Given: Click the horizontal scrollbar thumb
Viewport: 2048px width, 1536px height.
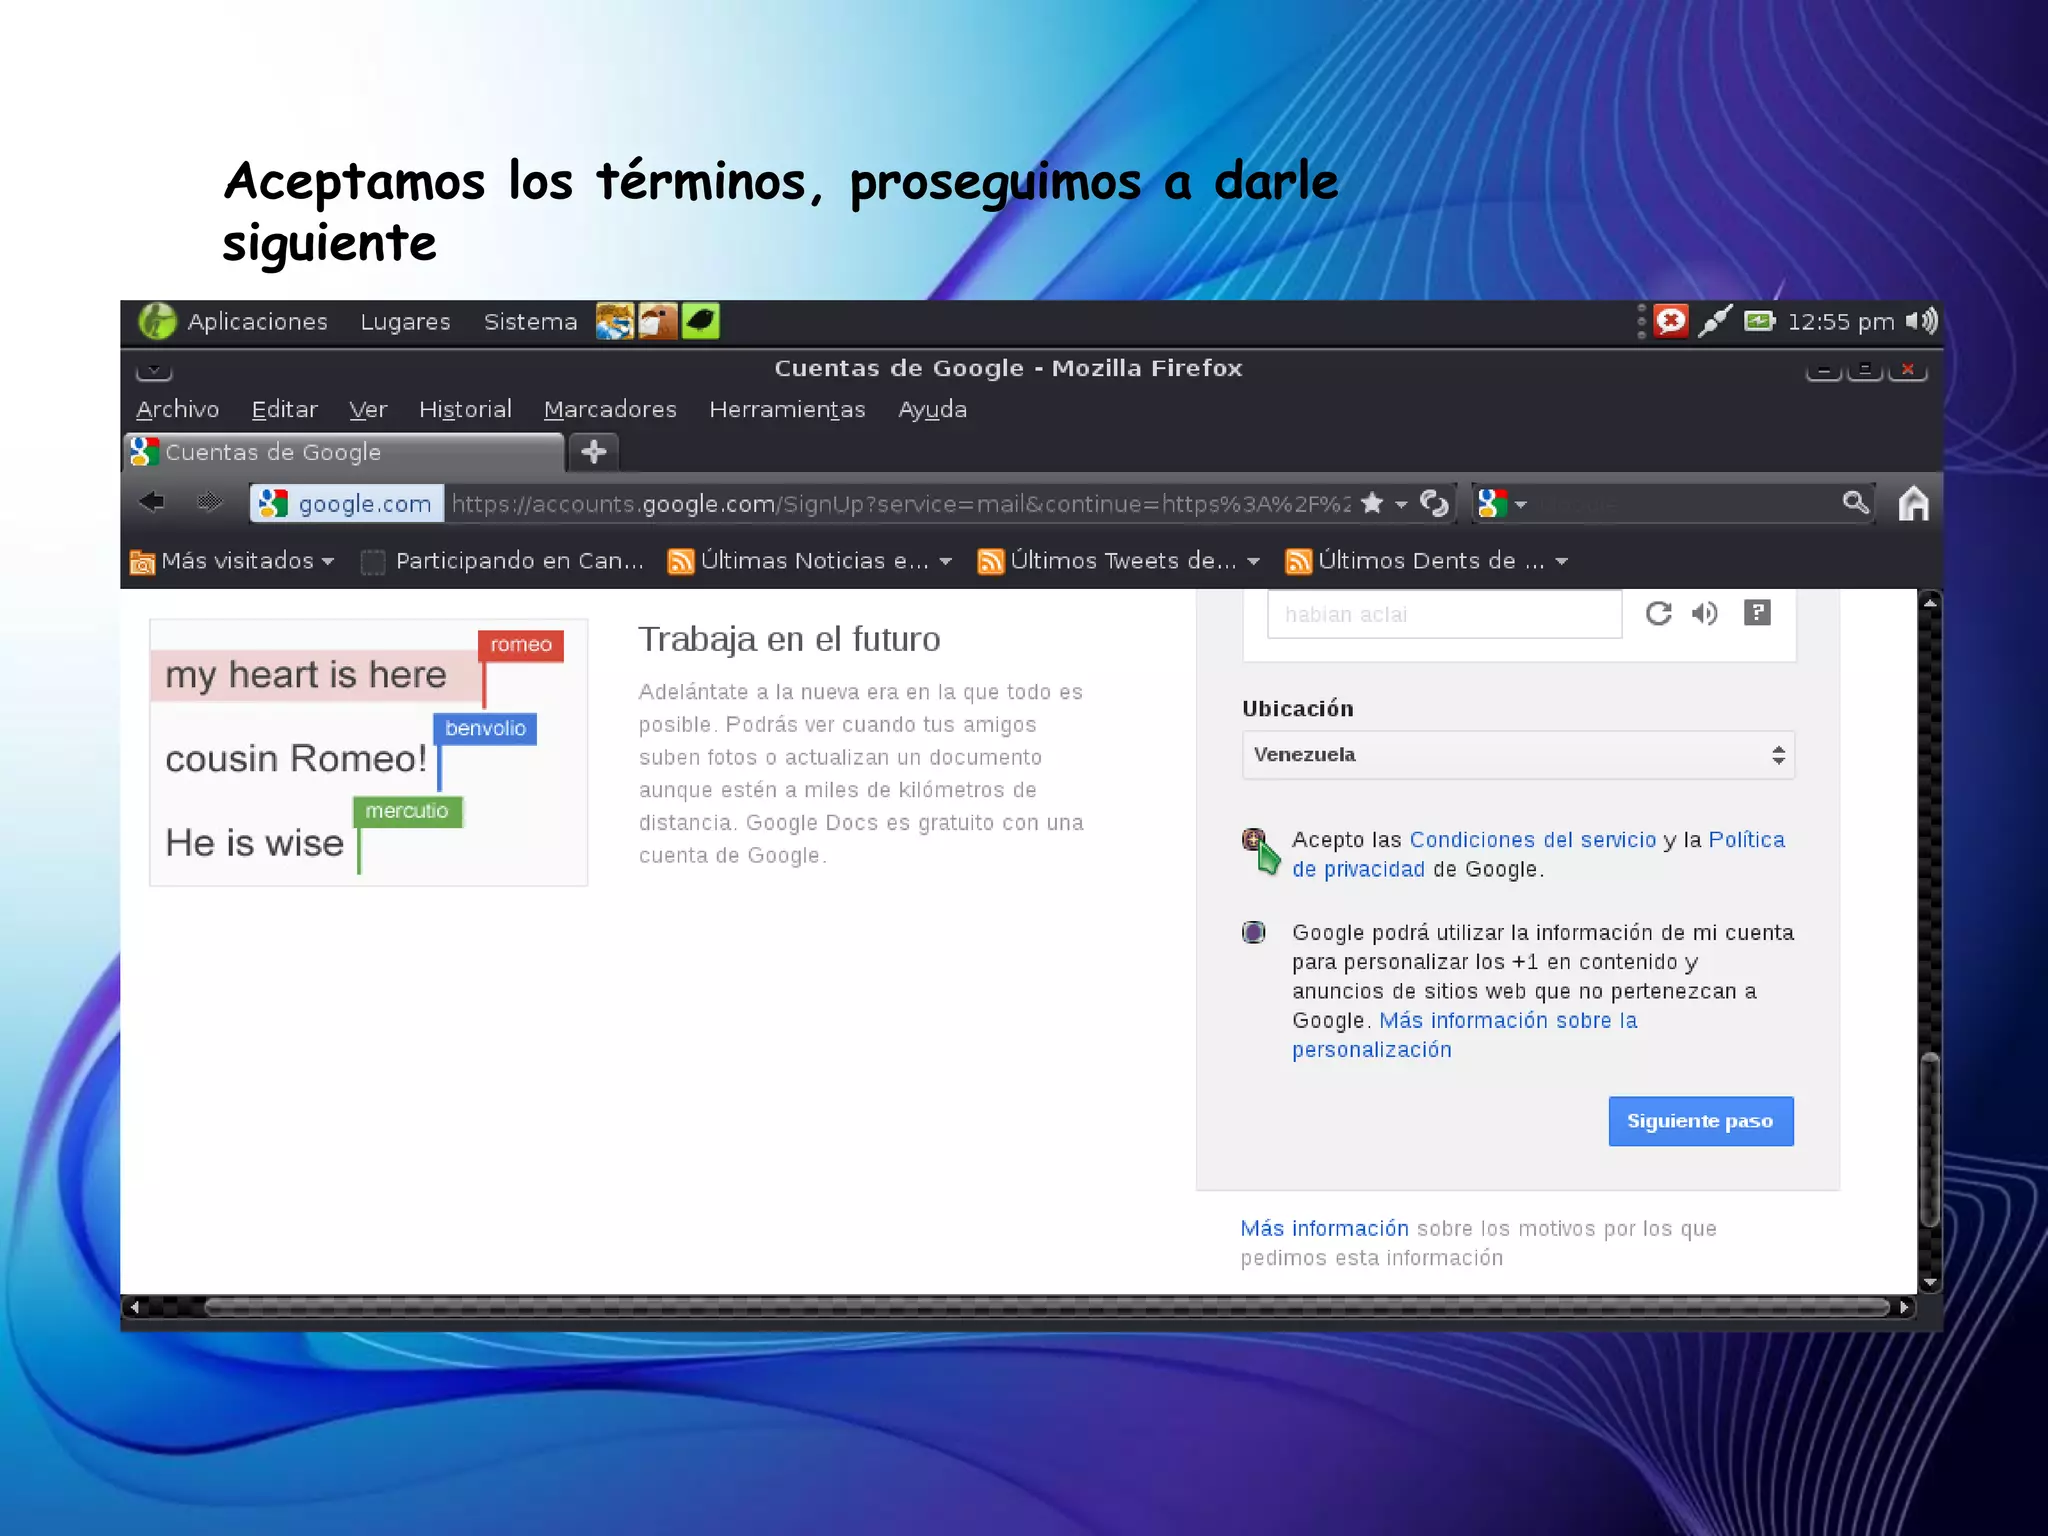Looking at the screenshot, I should pos(1046,1307).
